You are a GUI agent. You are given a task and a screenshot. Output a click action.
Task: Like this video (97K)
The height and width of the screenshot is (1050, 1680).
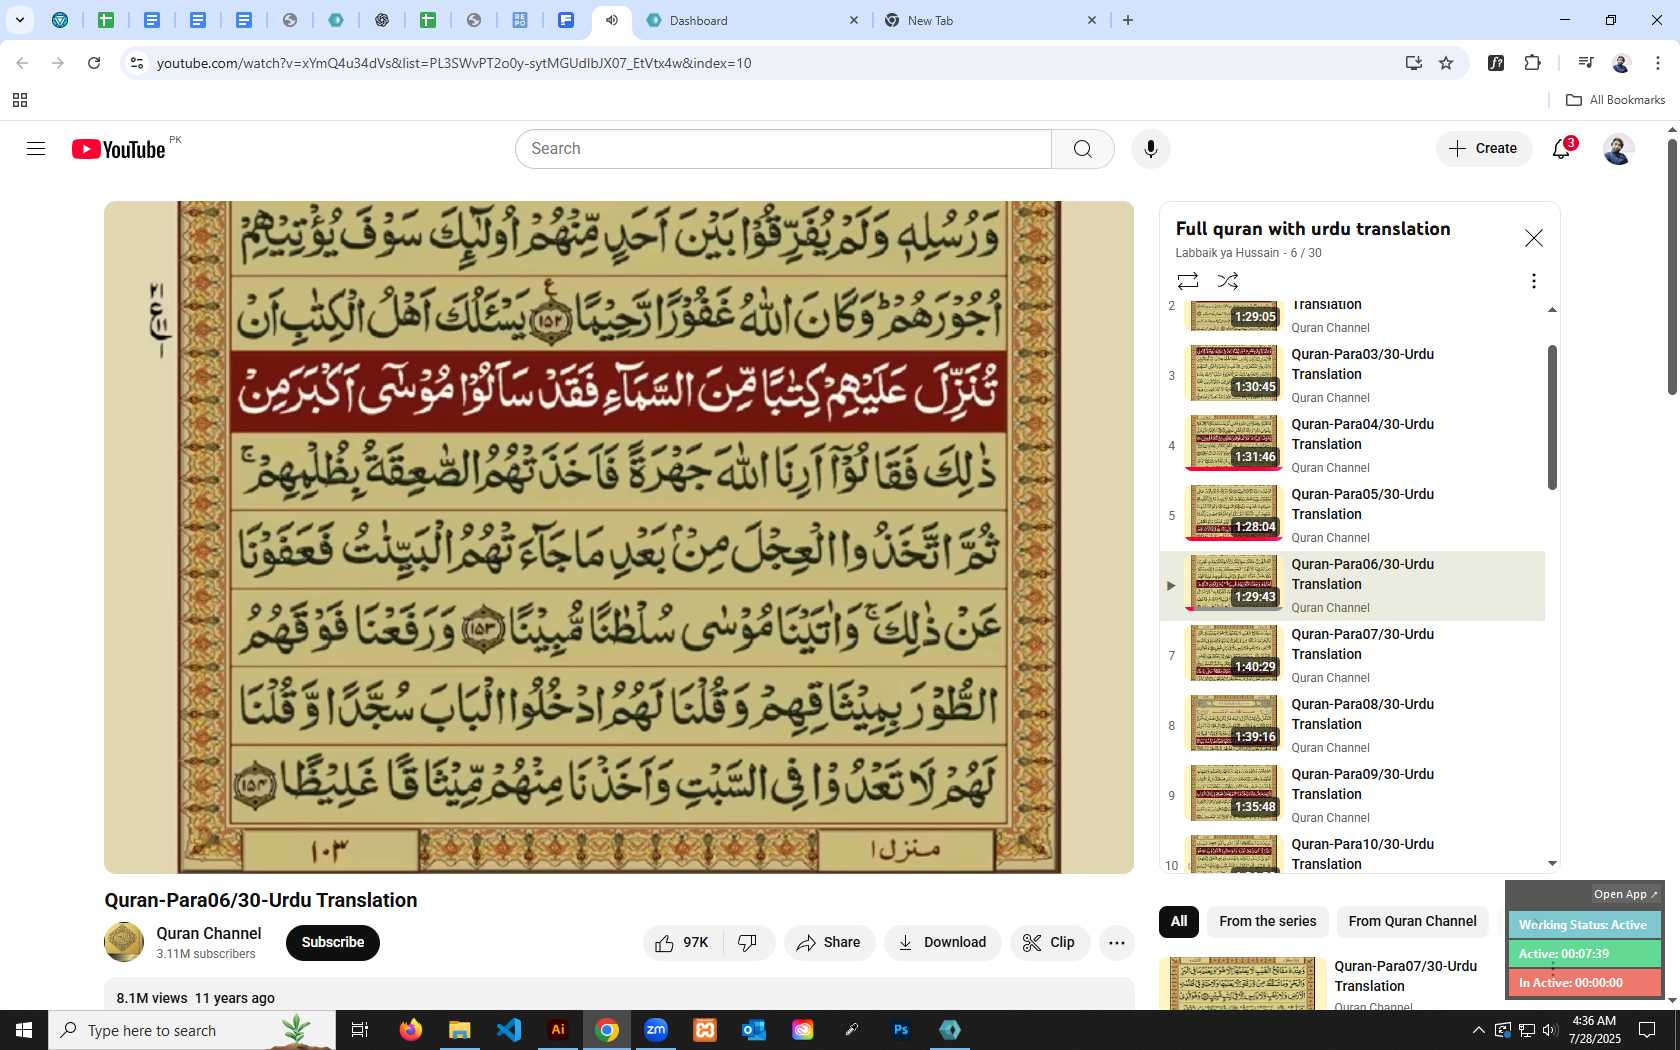(683, 943)
